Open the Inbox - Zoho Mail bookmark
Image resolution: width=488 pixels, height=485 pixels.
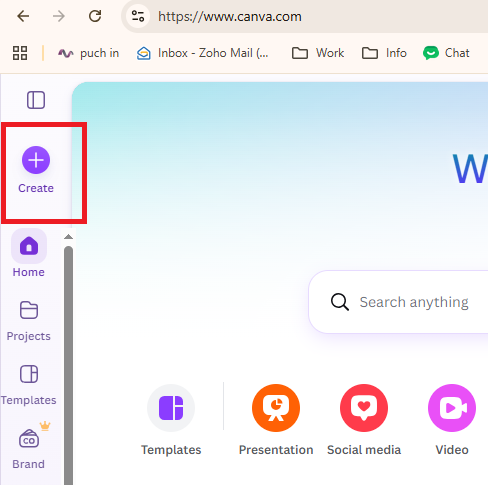pos(203,53)
